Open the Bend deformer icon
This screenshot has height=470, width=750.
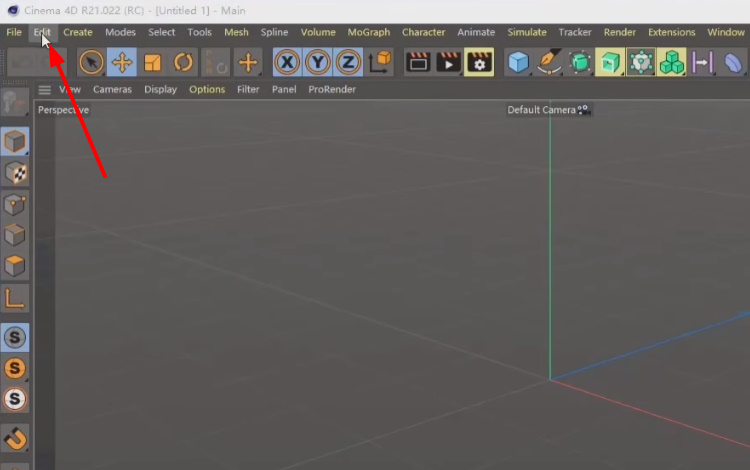[733, 62]
